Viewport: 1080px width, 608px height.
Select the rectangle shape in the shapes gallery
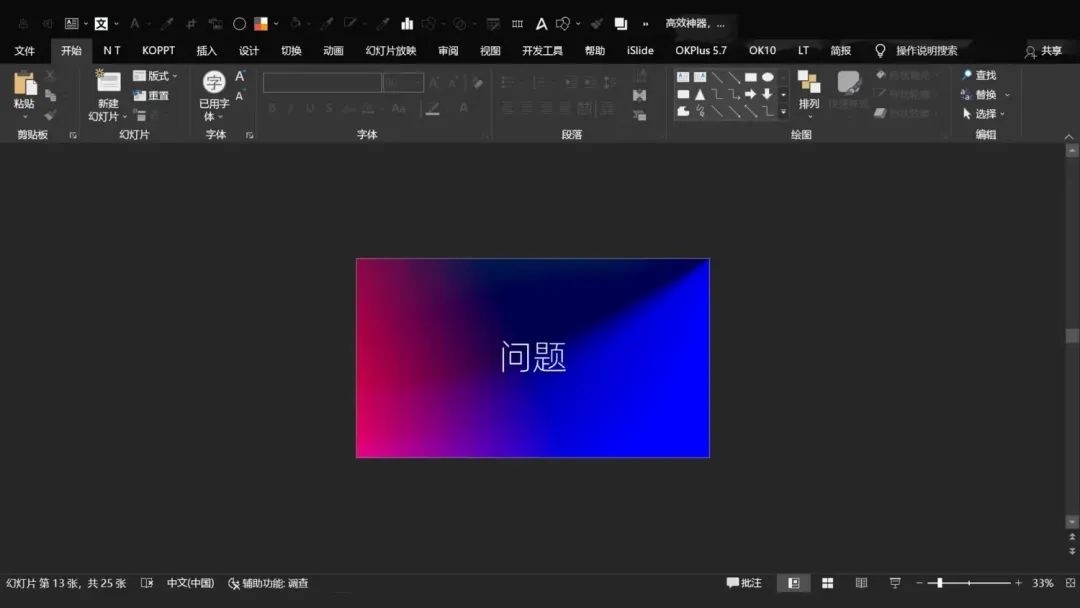[x=751, y=77]
